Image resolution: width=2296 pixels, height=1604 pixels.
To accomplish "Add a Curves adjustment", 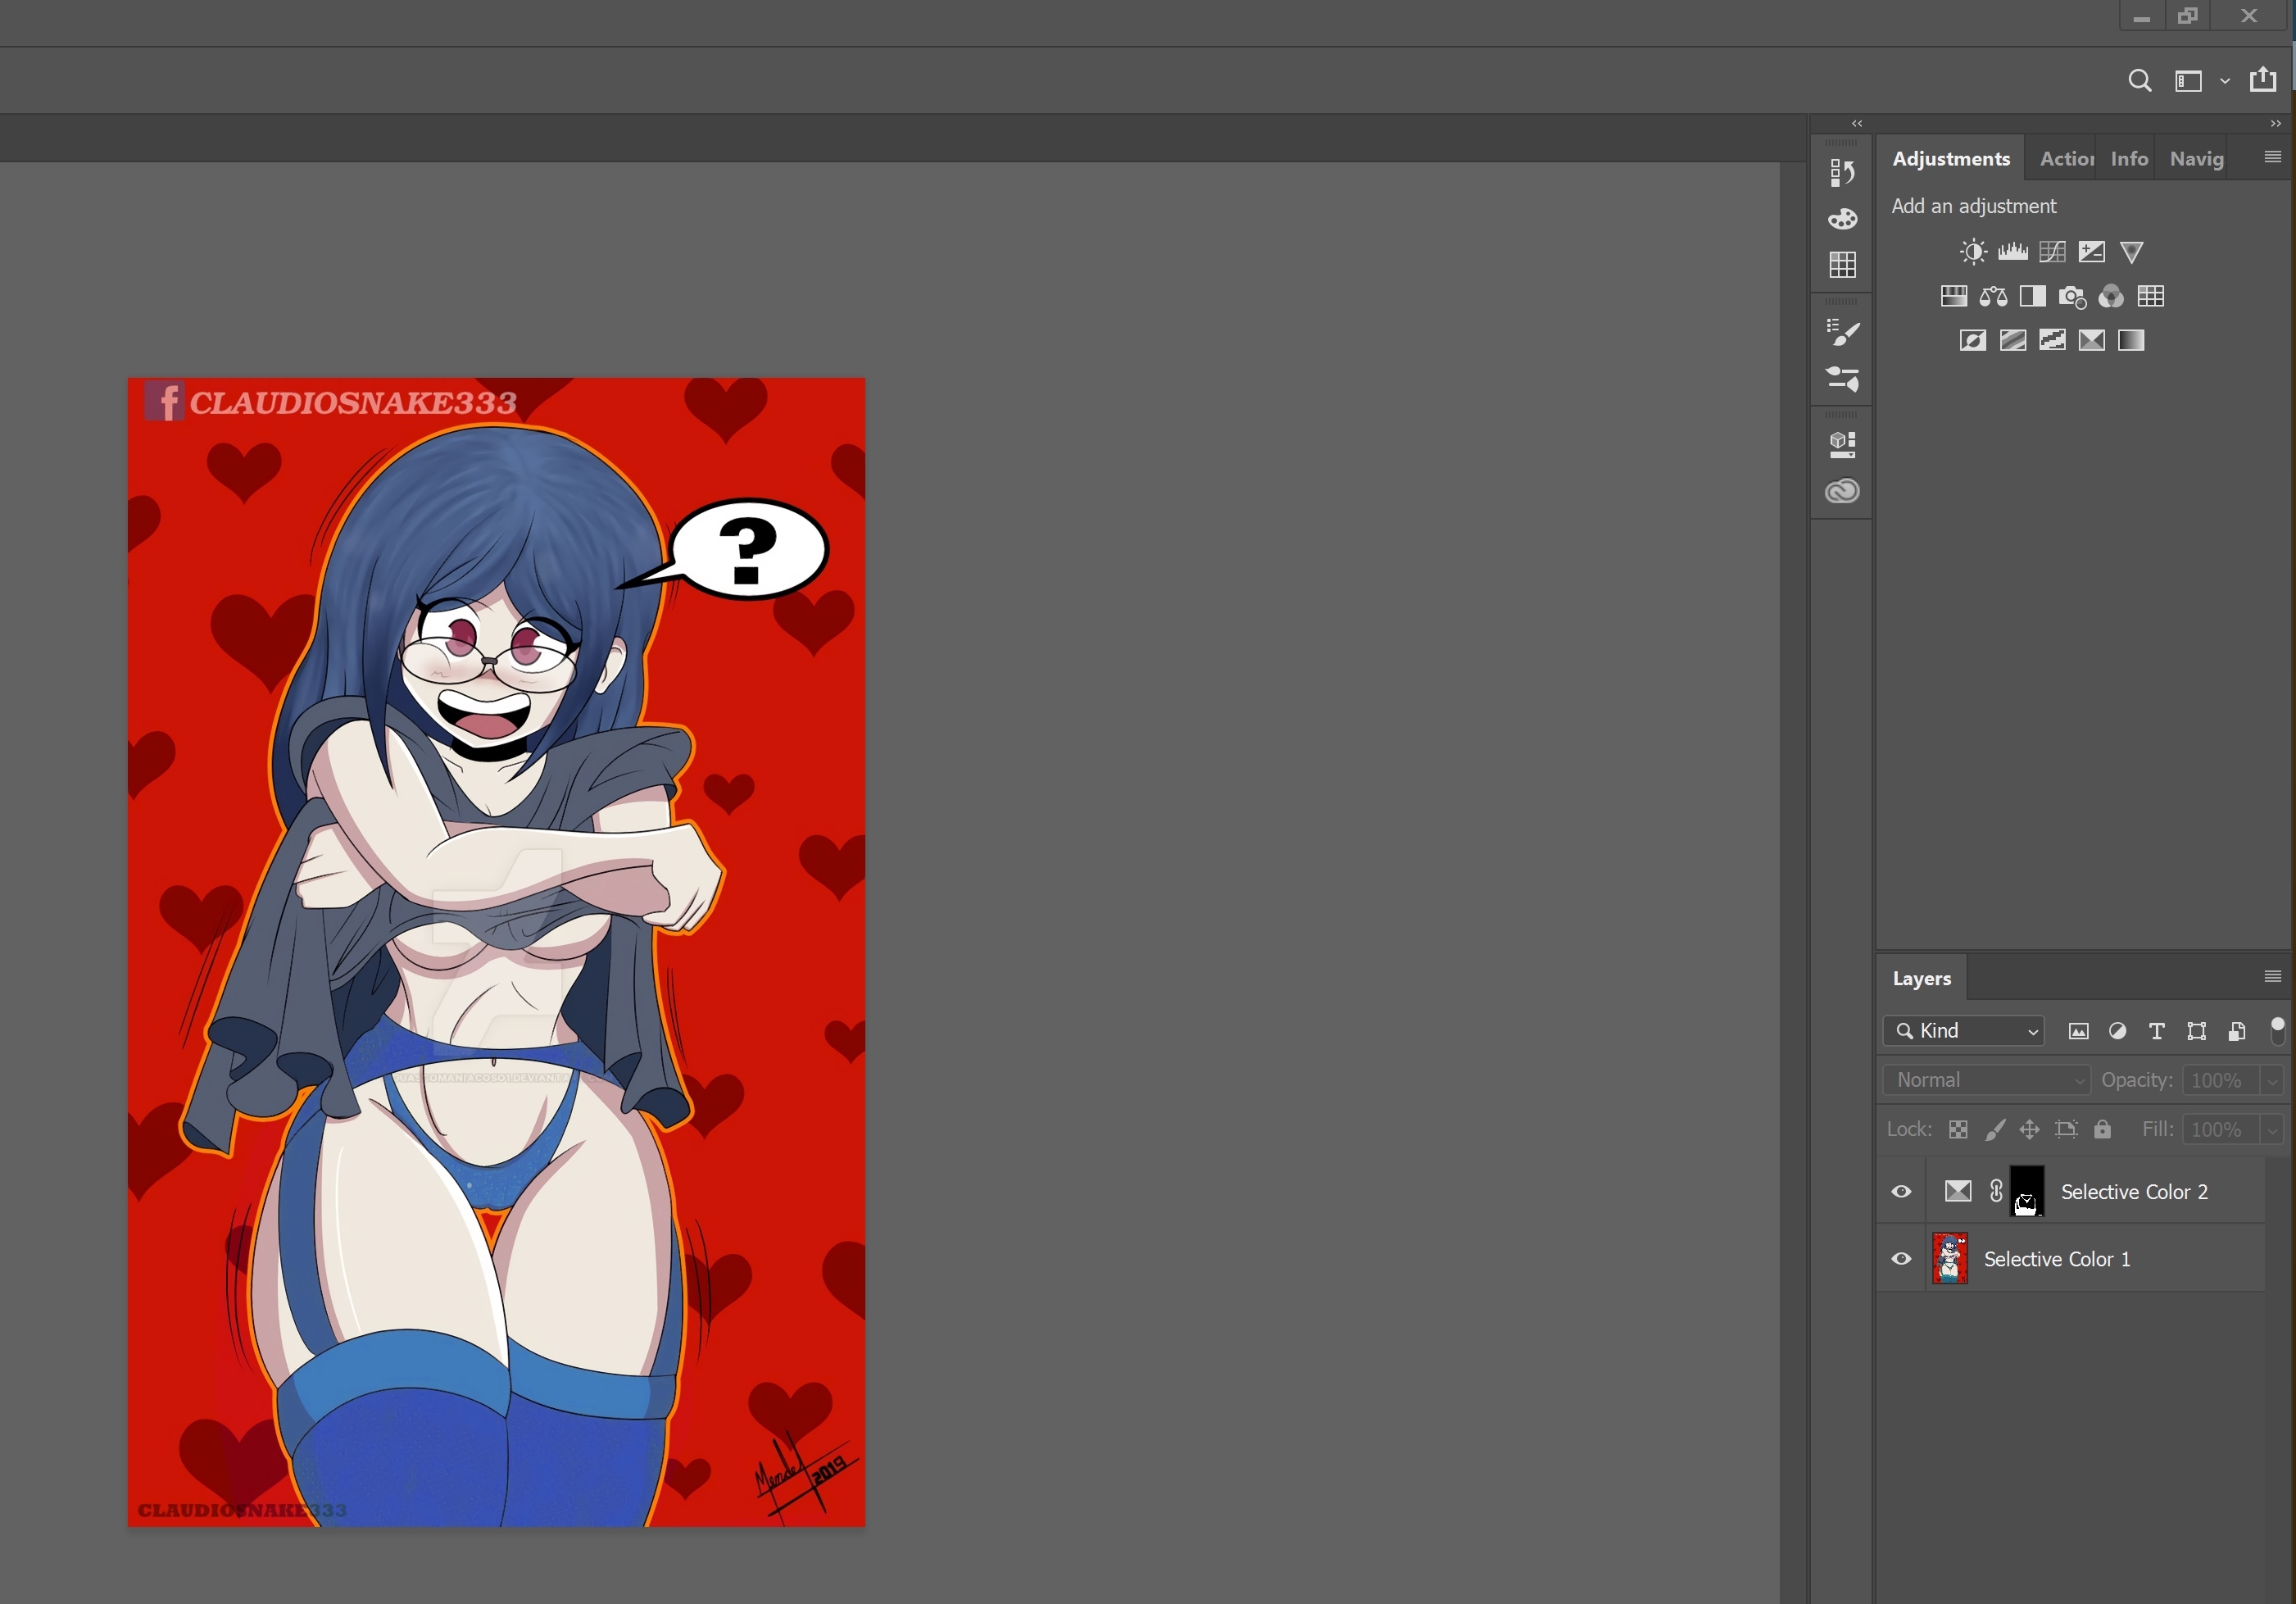I will (x=2052, y=252).
